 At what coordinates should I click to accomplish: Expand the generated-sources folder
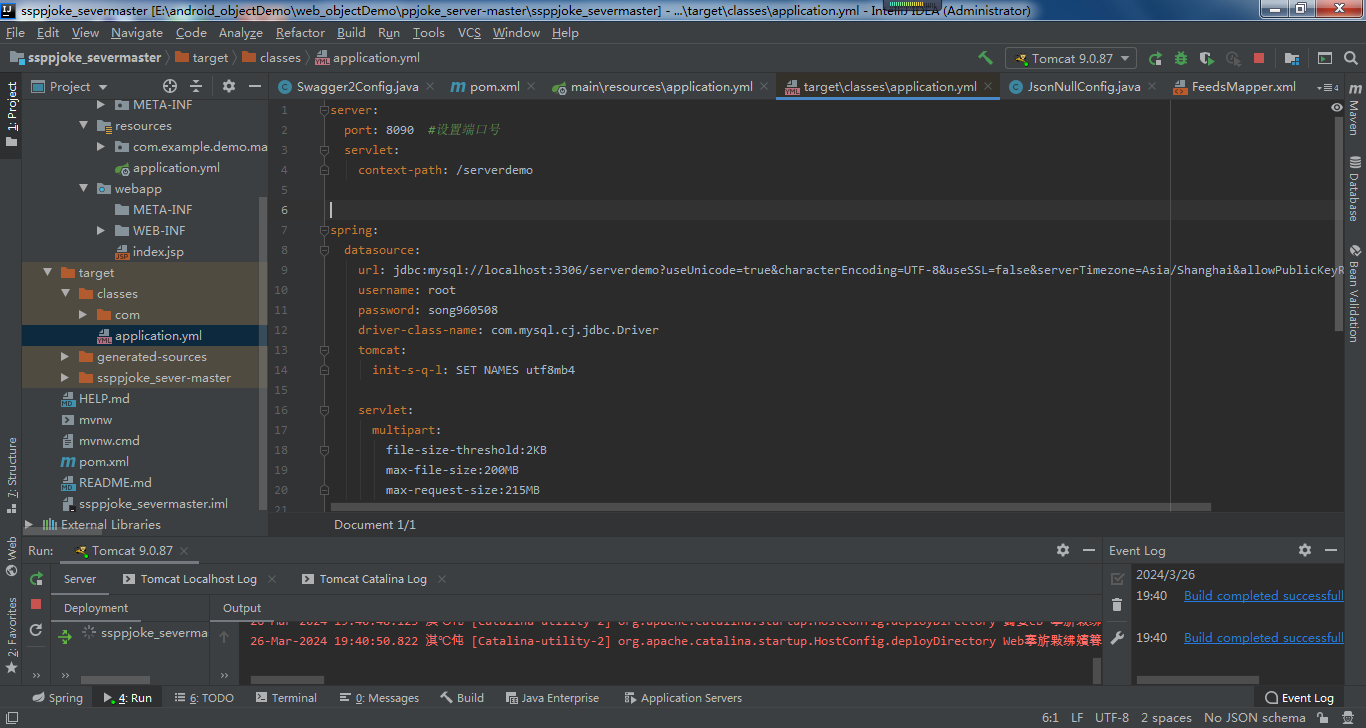tap(65, 356)
